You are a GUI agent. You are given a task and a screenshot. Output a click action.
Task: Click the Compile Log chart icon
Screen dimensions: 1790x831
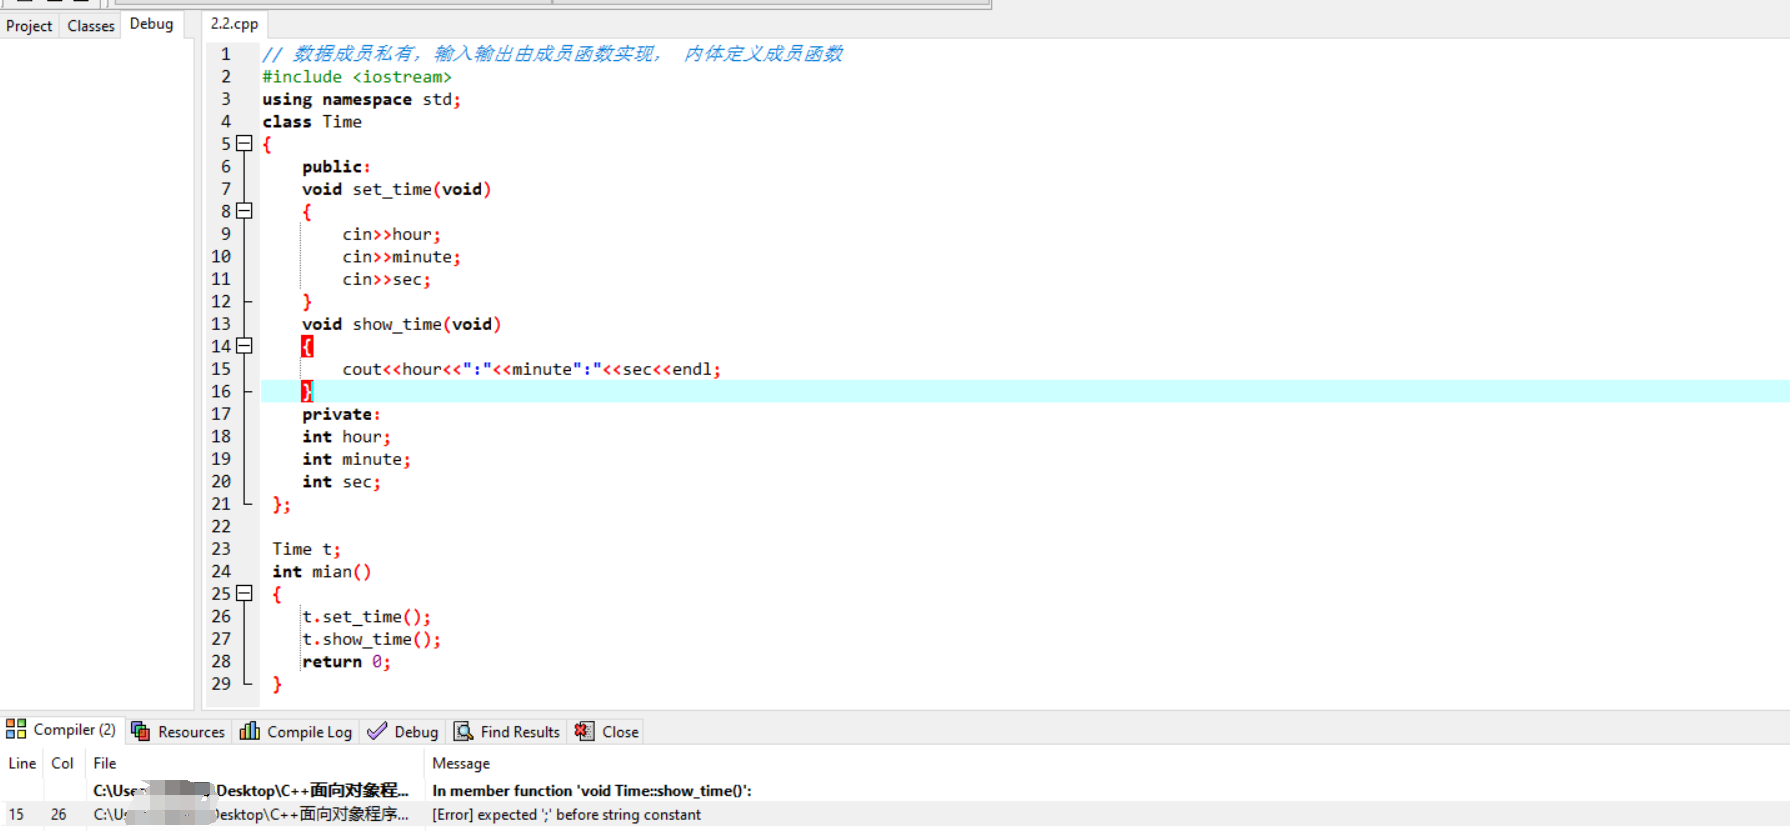(x=250, y=731)
